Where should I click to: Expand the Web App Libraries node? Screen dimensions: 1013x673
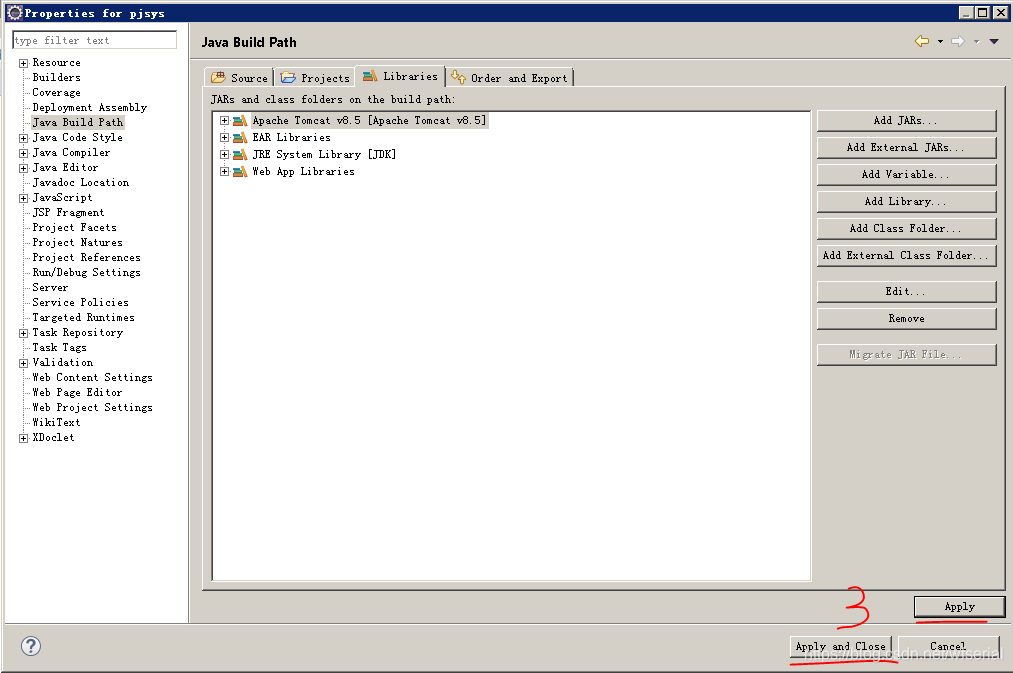224,172
